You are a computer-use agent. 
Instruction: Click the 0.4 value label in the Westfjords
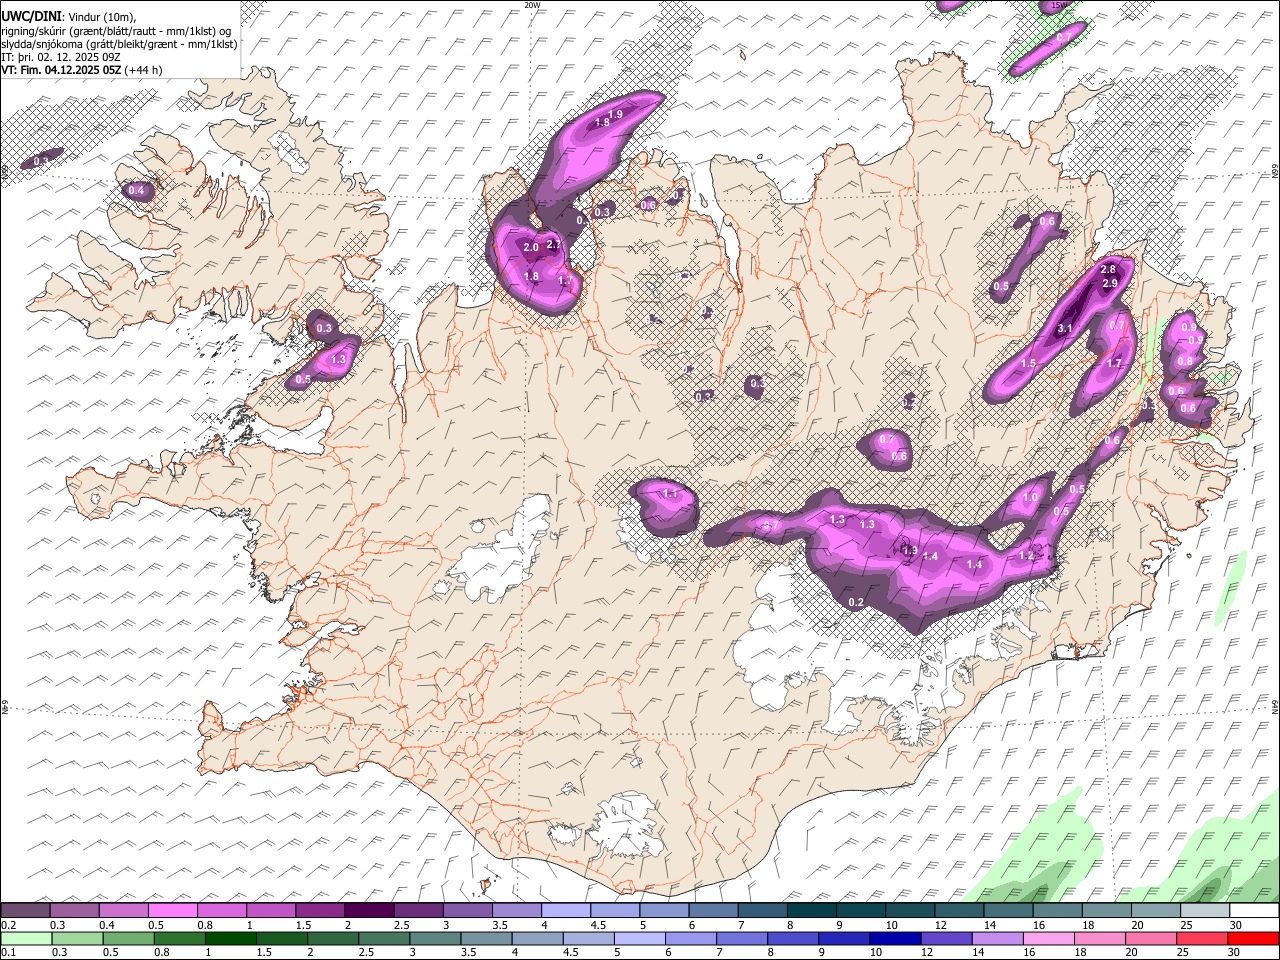click(x=137, y=191)
